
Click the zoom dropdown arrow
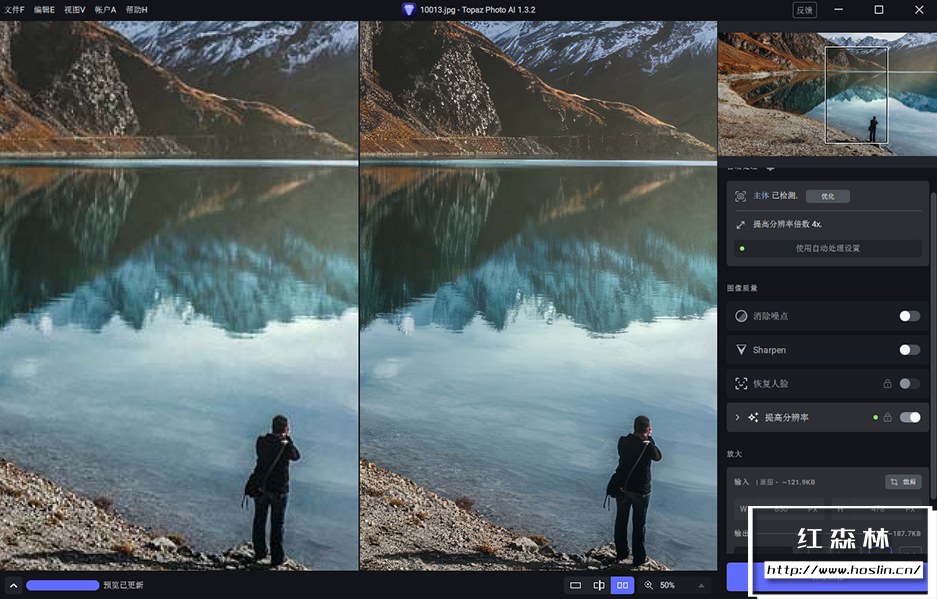tap(702, 585)
